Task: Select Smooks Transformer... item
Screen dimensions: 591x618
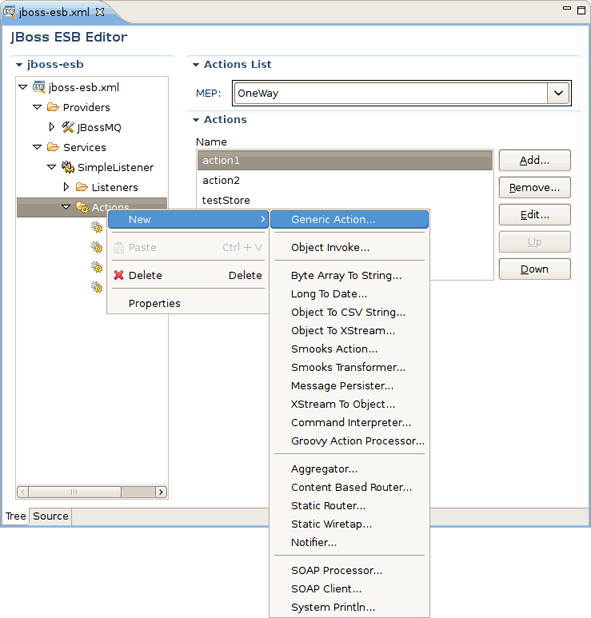Action: [349, 367]
